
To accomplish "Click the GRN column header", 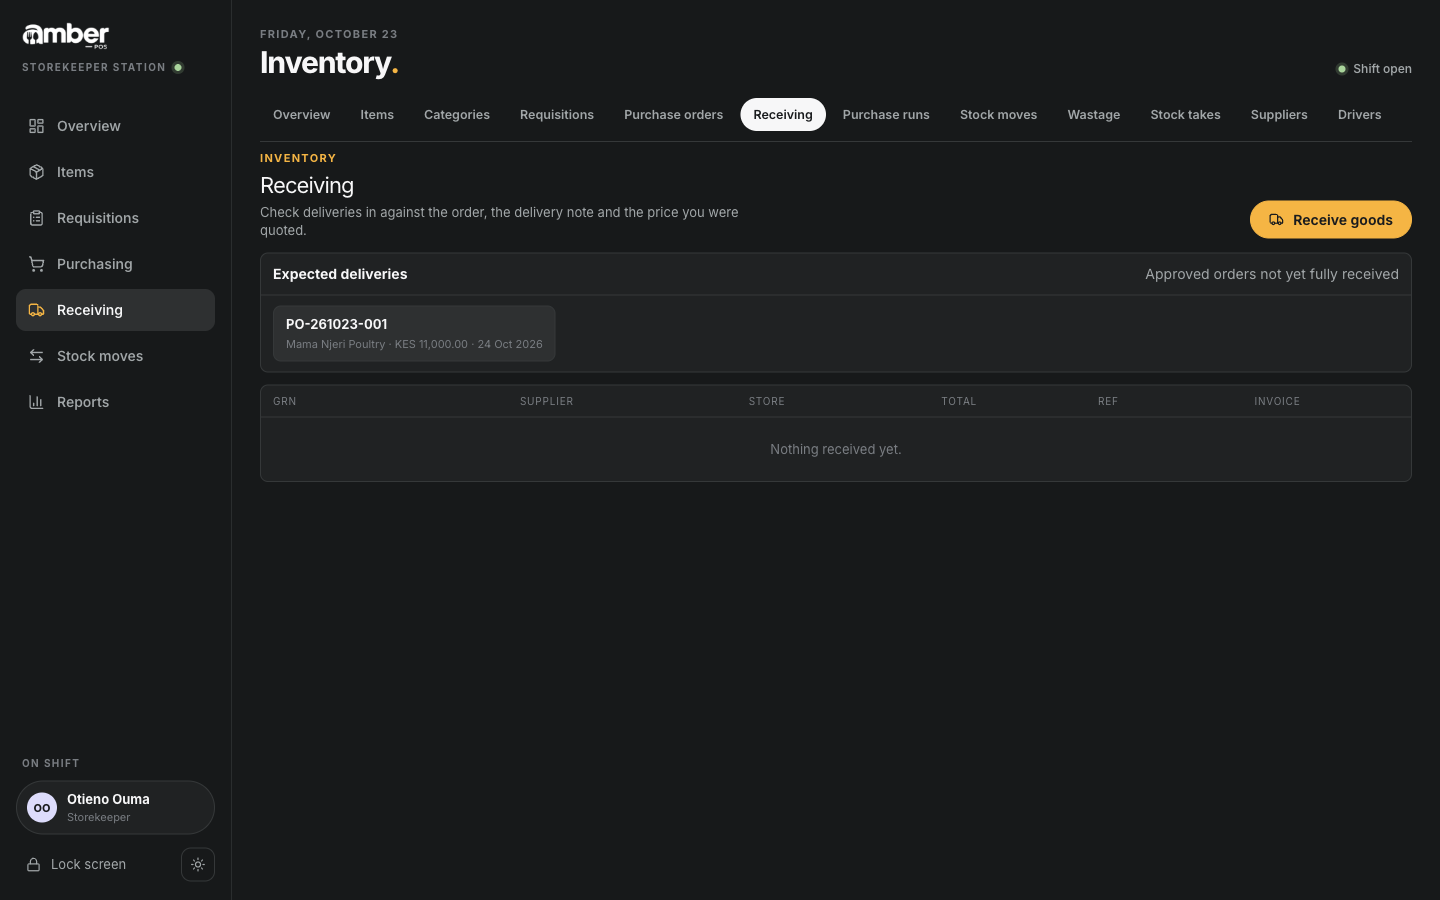I will click(x=285, y=401).
